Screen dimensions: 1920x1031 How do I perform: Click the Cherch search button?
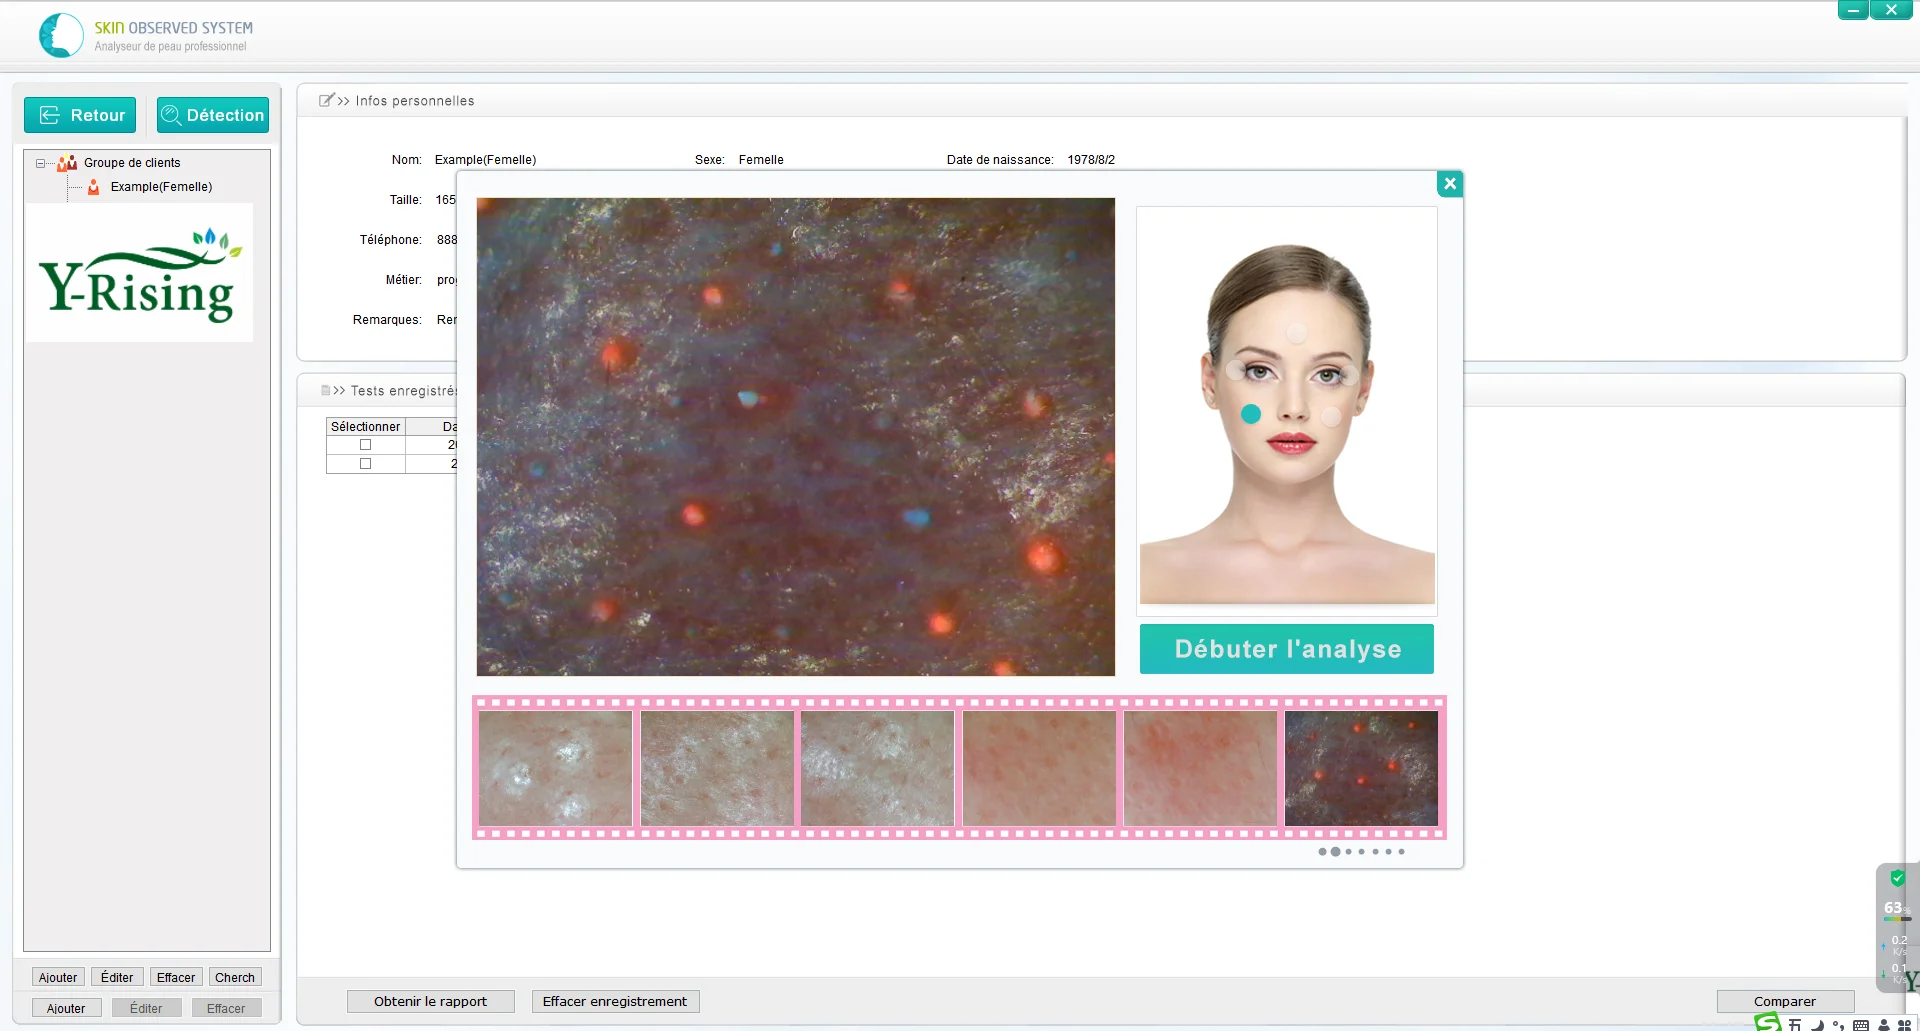tap(235, 977)
